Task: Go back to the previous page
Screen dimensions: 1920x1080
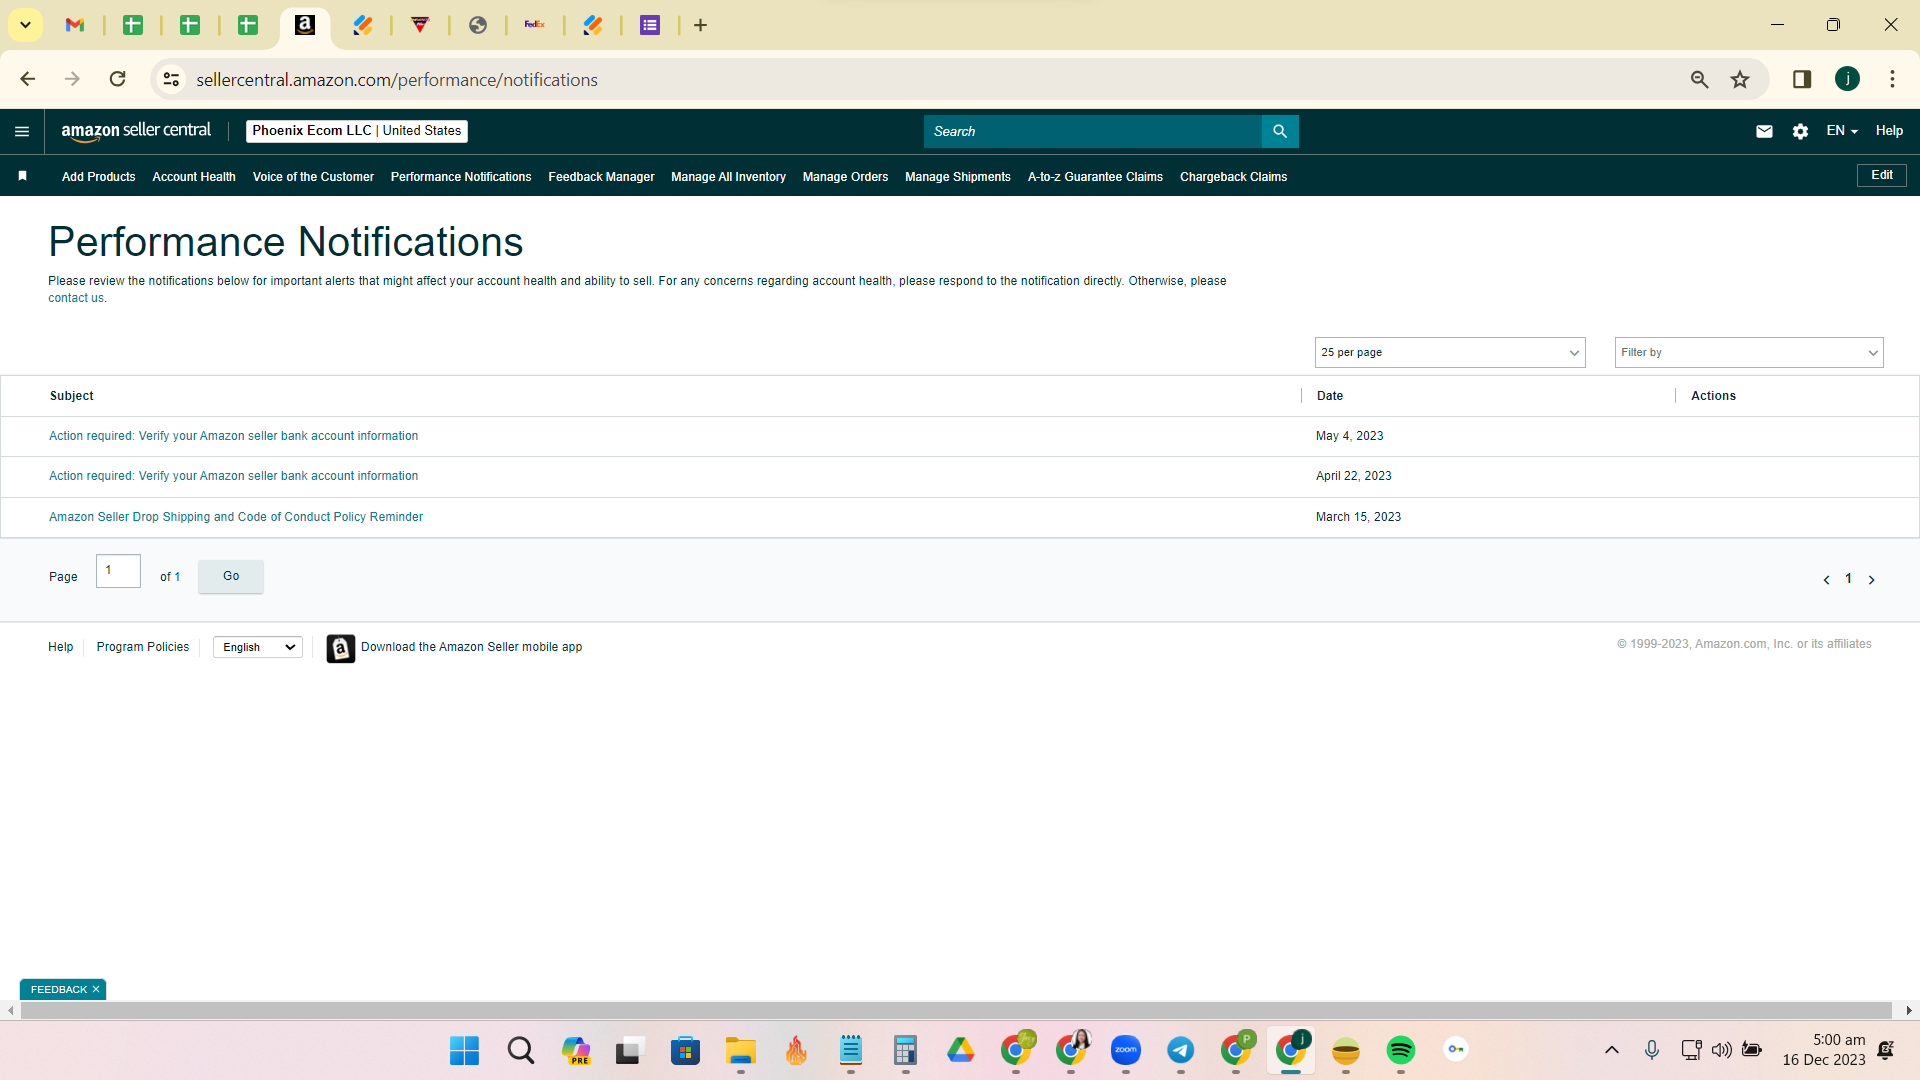Action: coord(28,79)
